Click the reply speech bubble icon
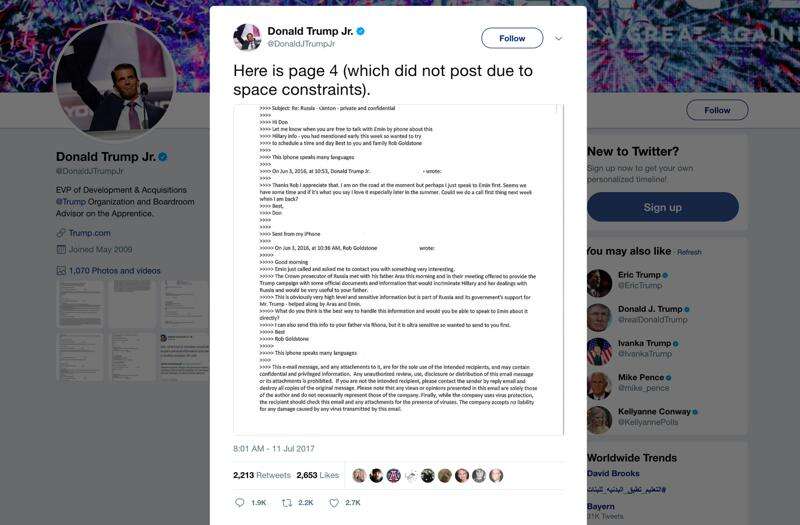Screen dimensions: 800x525 pos(239,503)
